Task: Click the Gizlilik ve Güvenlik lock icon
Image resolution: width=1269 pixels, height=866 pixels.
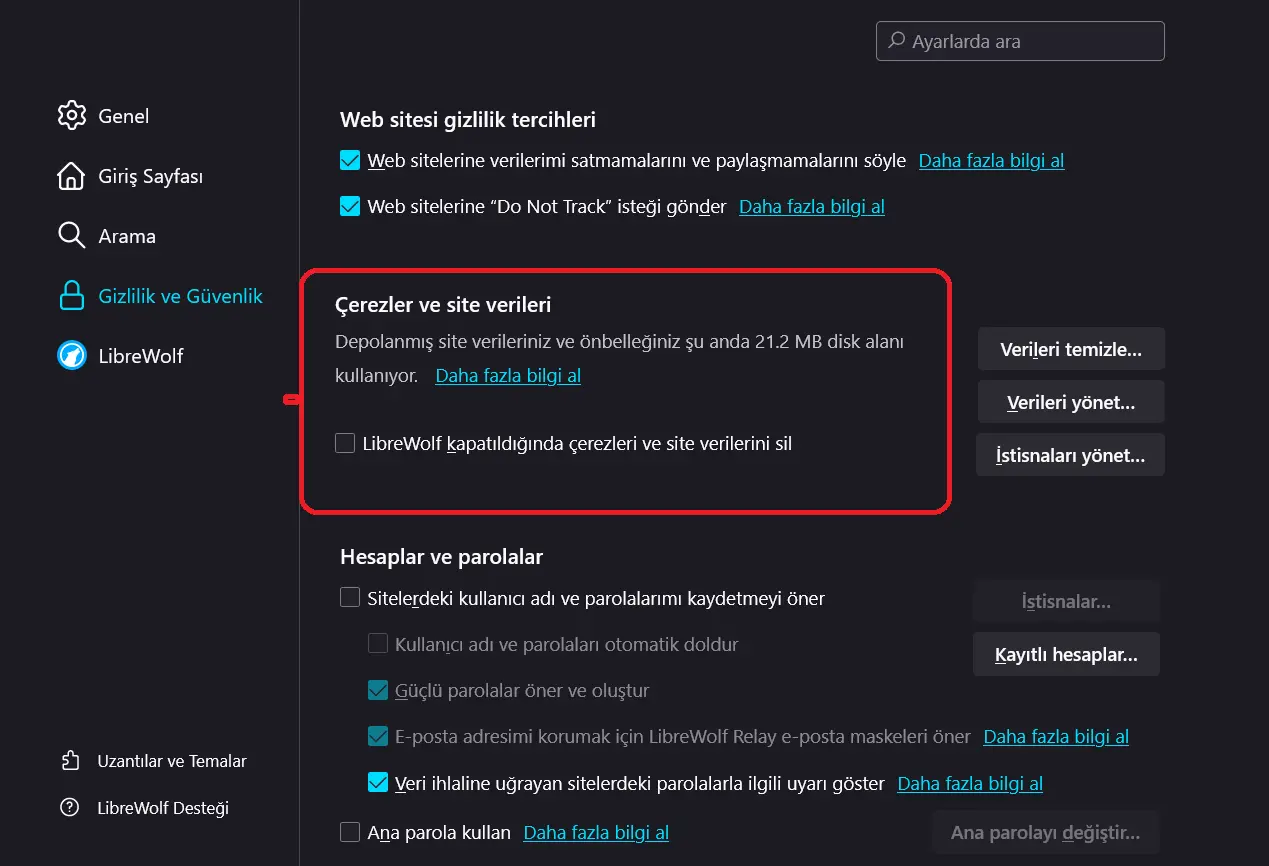Action: [x=72, y=296]
